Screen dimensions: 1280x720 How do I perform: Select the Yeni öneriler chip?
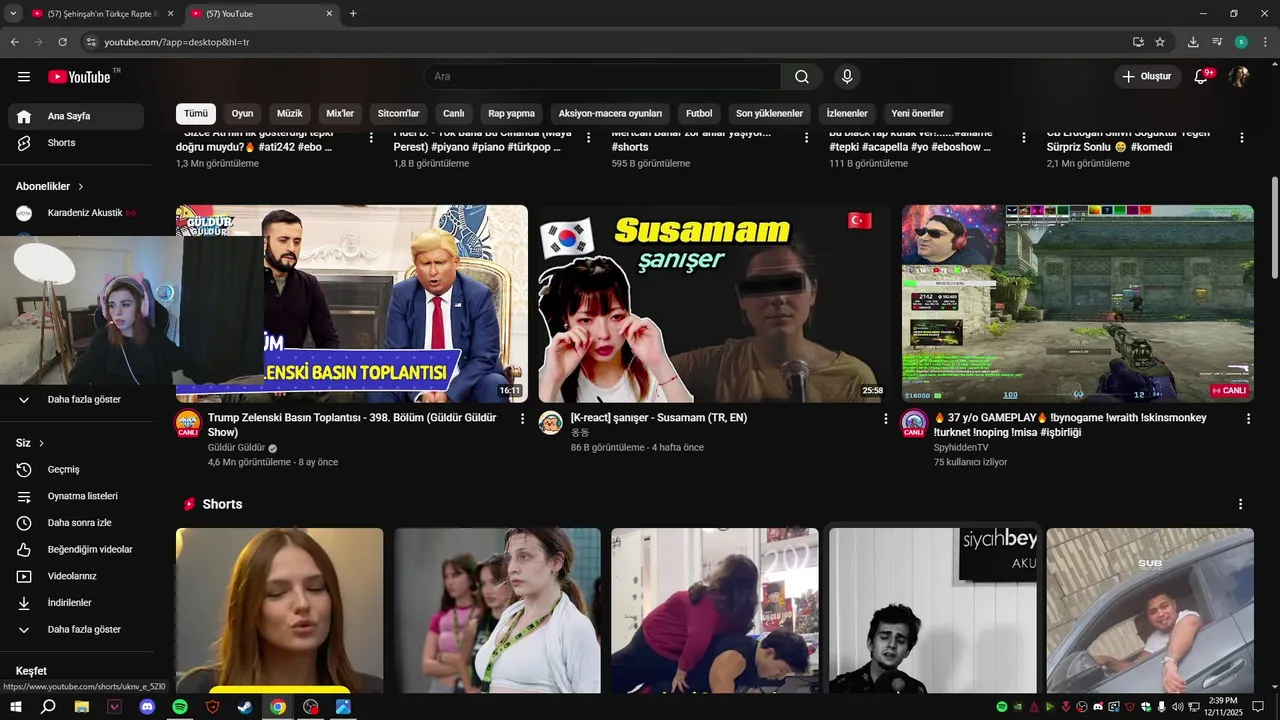(918, 114)
